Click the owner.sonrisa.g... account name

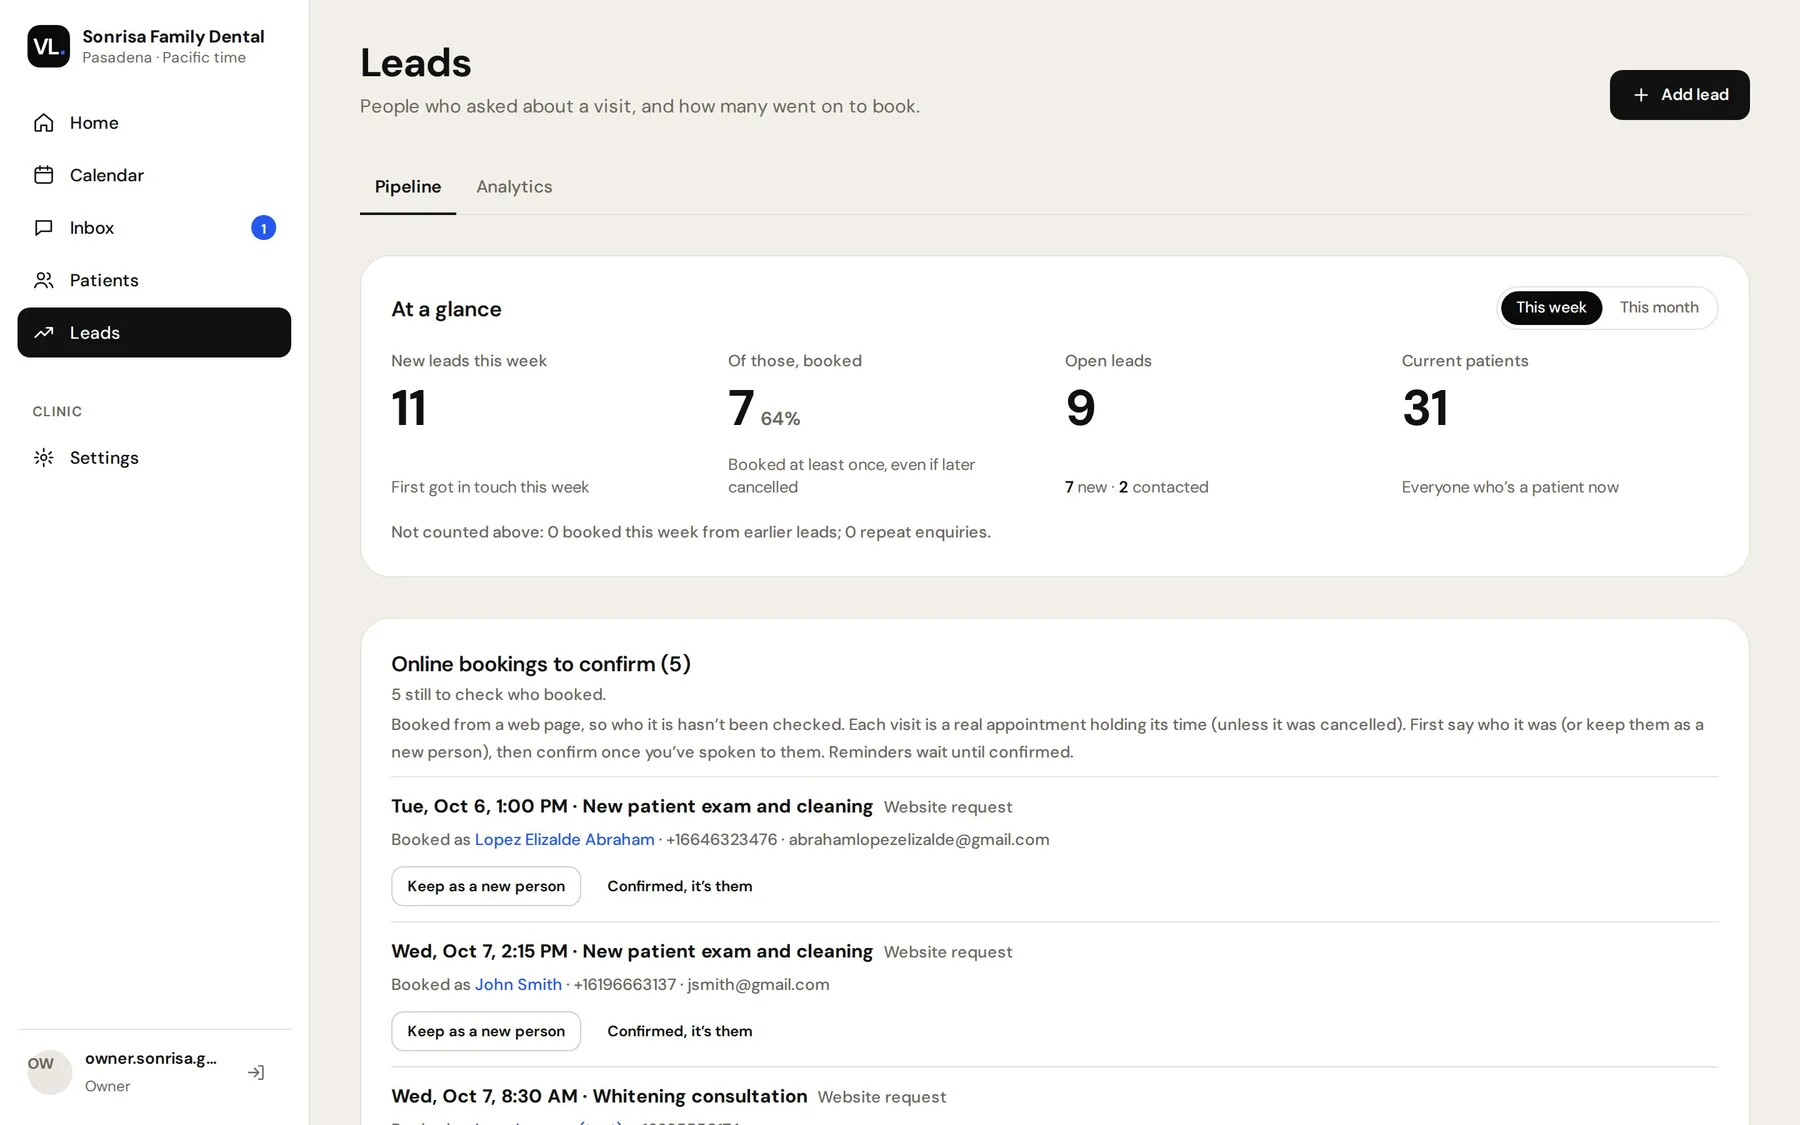[151, 1059]
